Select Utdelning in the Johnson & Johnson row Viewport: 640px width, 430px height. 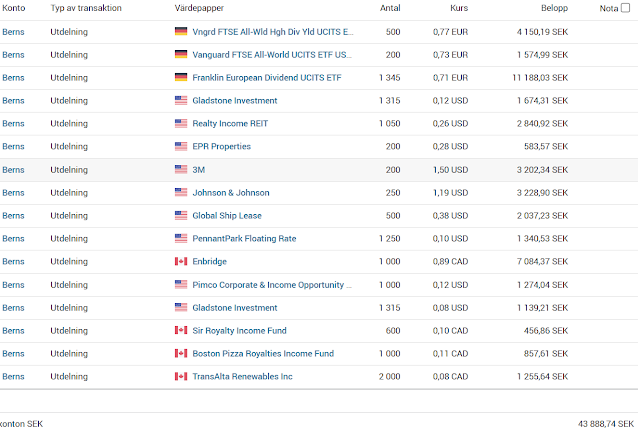tap(69, 193)
